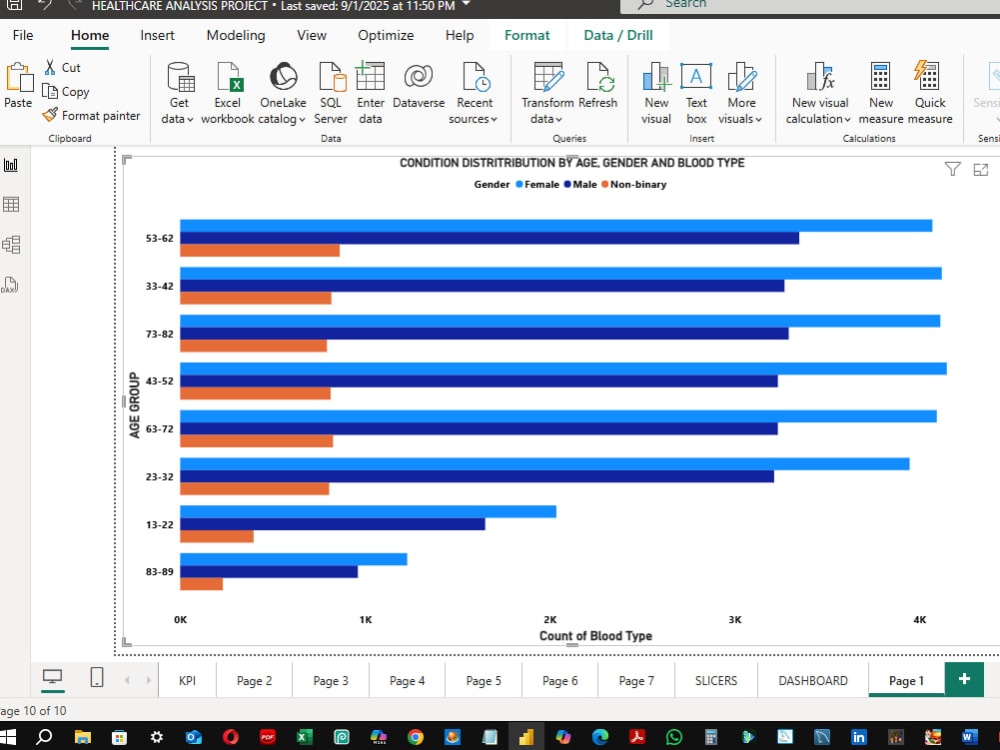Click the Undo arrow in title bar
1000x750 pixels.
pyautogui.click(x=45, y=5)
